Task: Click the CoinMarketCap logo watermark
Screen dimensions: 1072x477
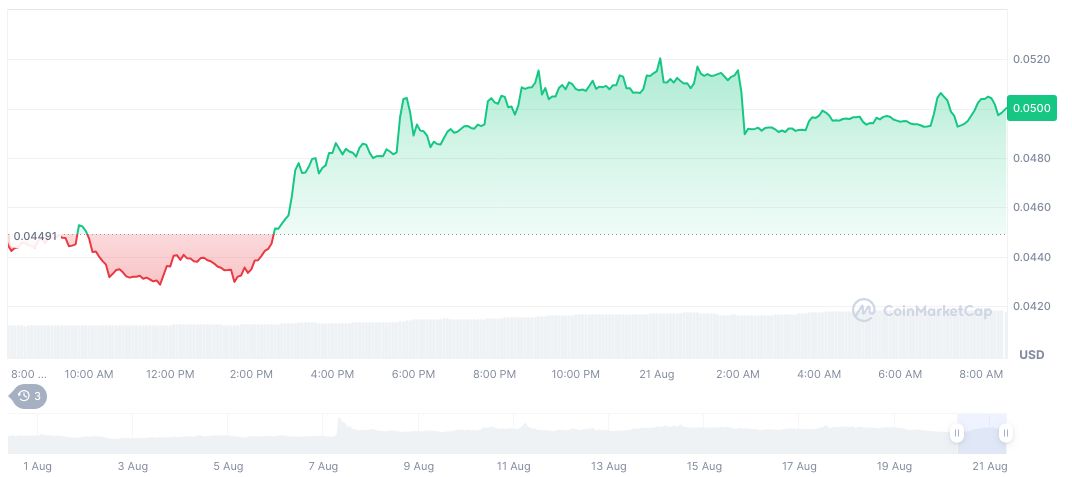Action: coord(922,311)
